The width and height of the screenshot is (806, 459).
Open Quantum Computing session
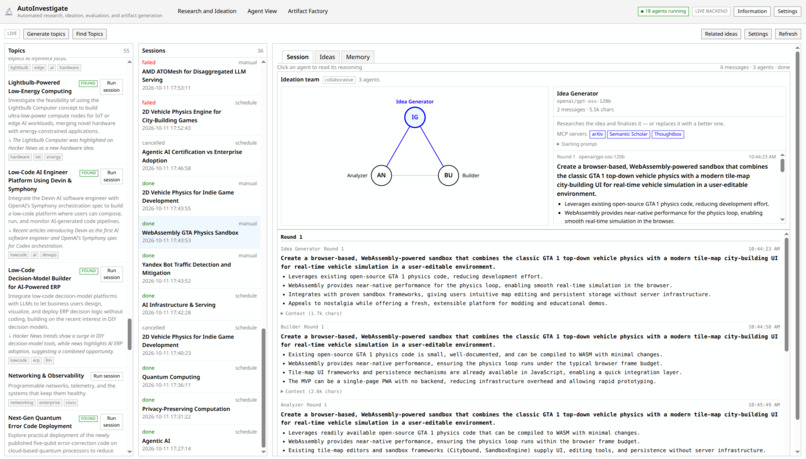point(199,377)
